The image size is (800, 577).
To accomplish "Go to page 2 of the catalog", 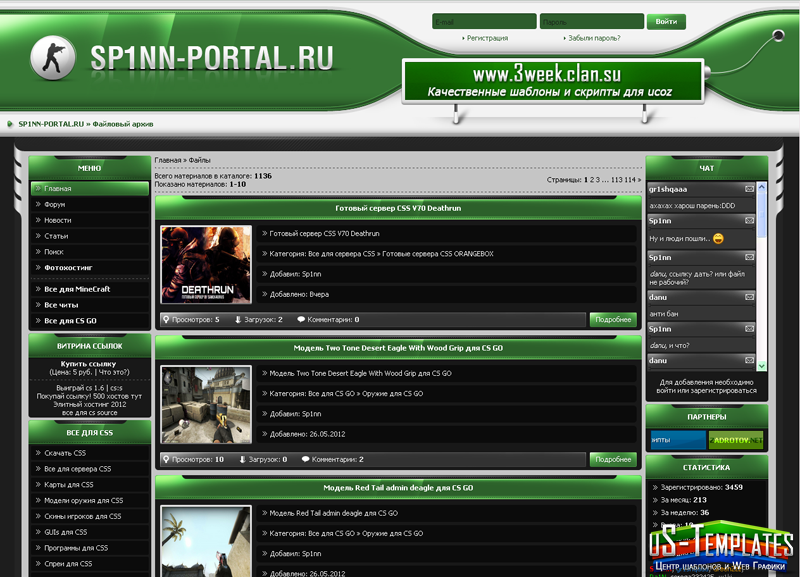I will click(x=592, y=180).
